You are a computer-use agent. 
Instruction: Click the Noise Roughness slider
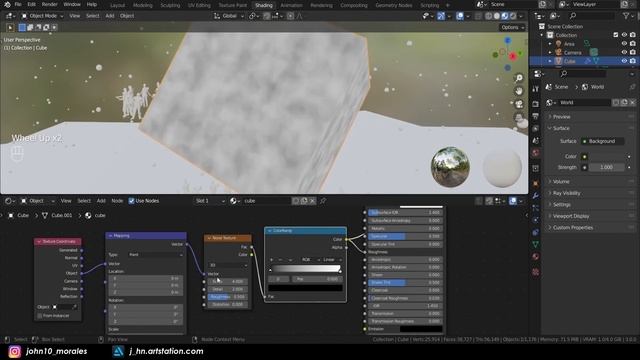[227, 297]
